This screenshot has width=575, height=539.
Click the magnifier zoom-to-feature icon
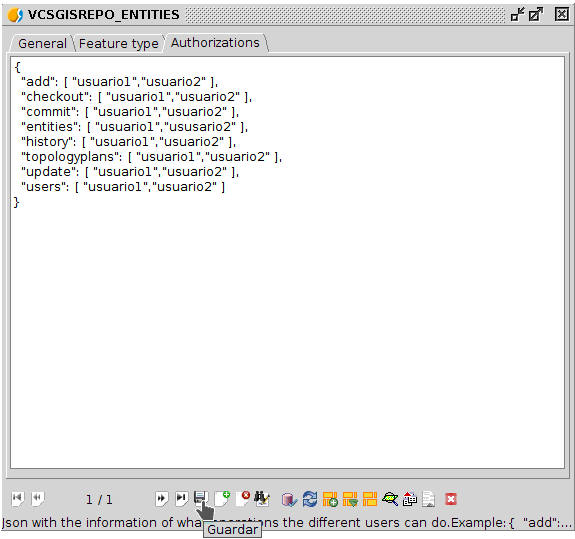tap(390, 499)
